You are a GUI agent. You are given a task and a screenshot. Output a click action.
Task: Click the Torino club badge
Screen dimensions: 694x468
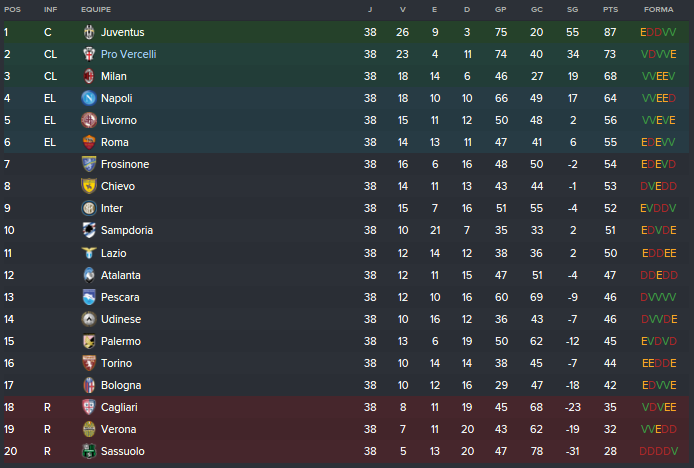coord(89,363)
